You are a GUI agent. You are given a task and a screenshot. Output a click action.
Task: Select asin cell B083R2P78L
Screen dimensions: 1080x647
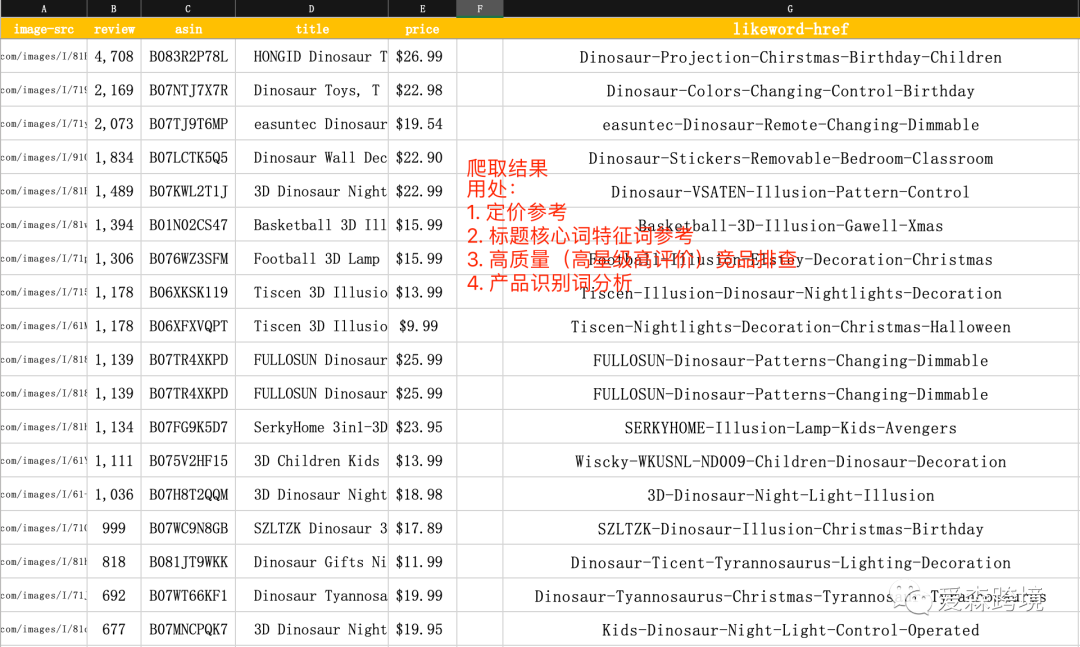click(188, 57)
